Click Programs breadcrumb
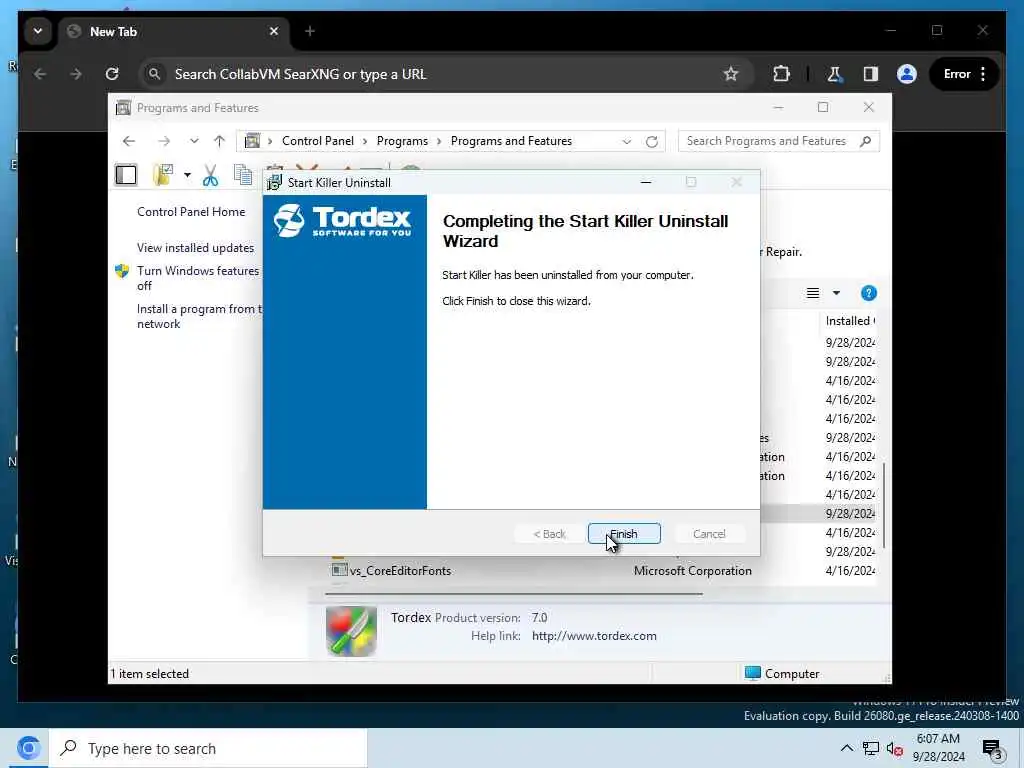Screen dimensions: 1024x768 click(402, 141)
